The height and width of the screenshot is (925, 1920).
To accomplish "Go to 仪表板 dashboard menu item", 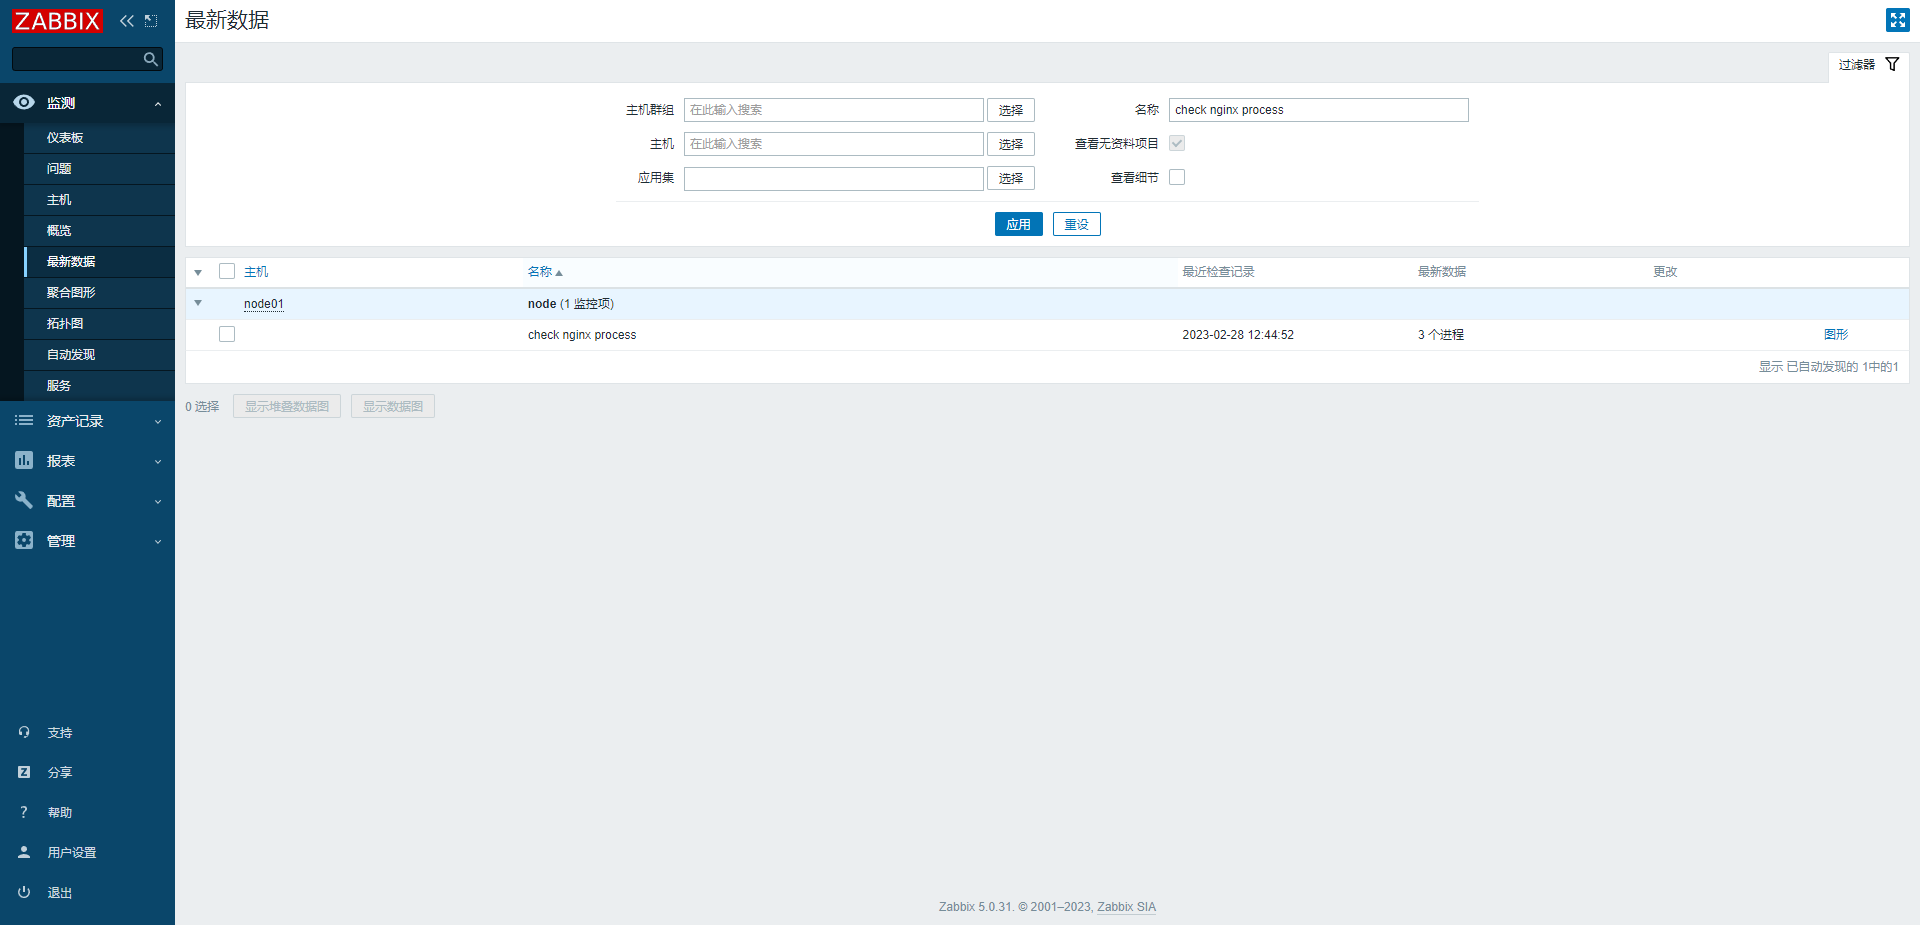I will [x=65, y=138].
